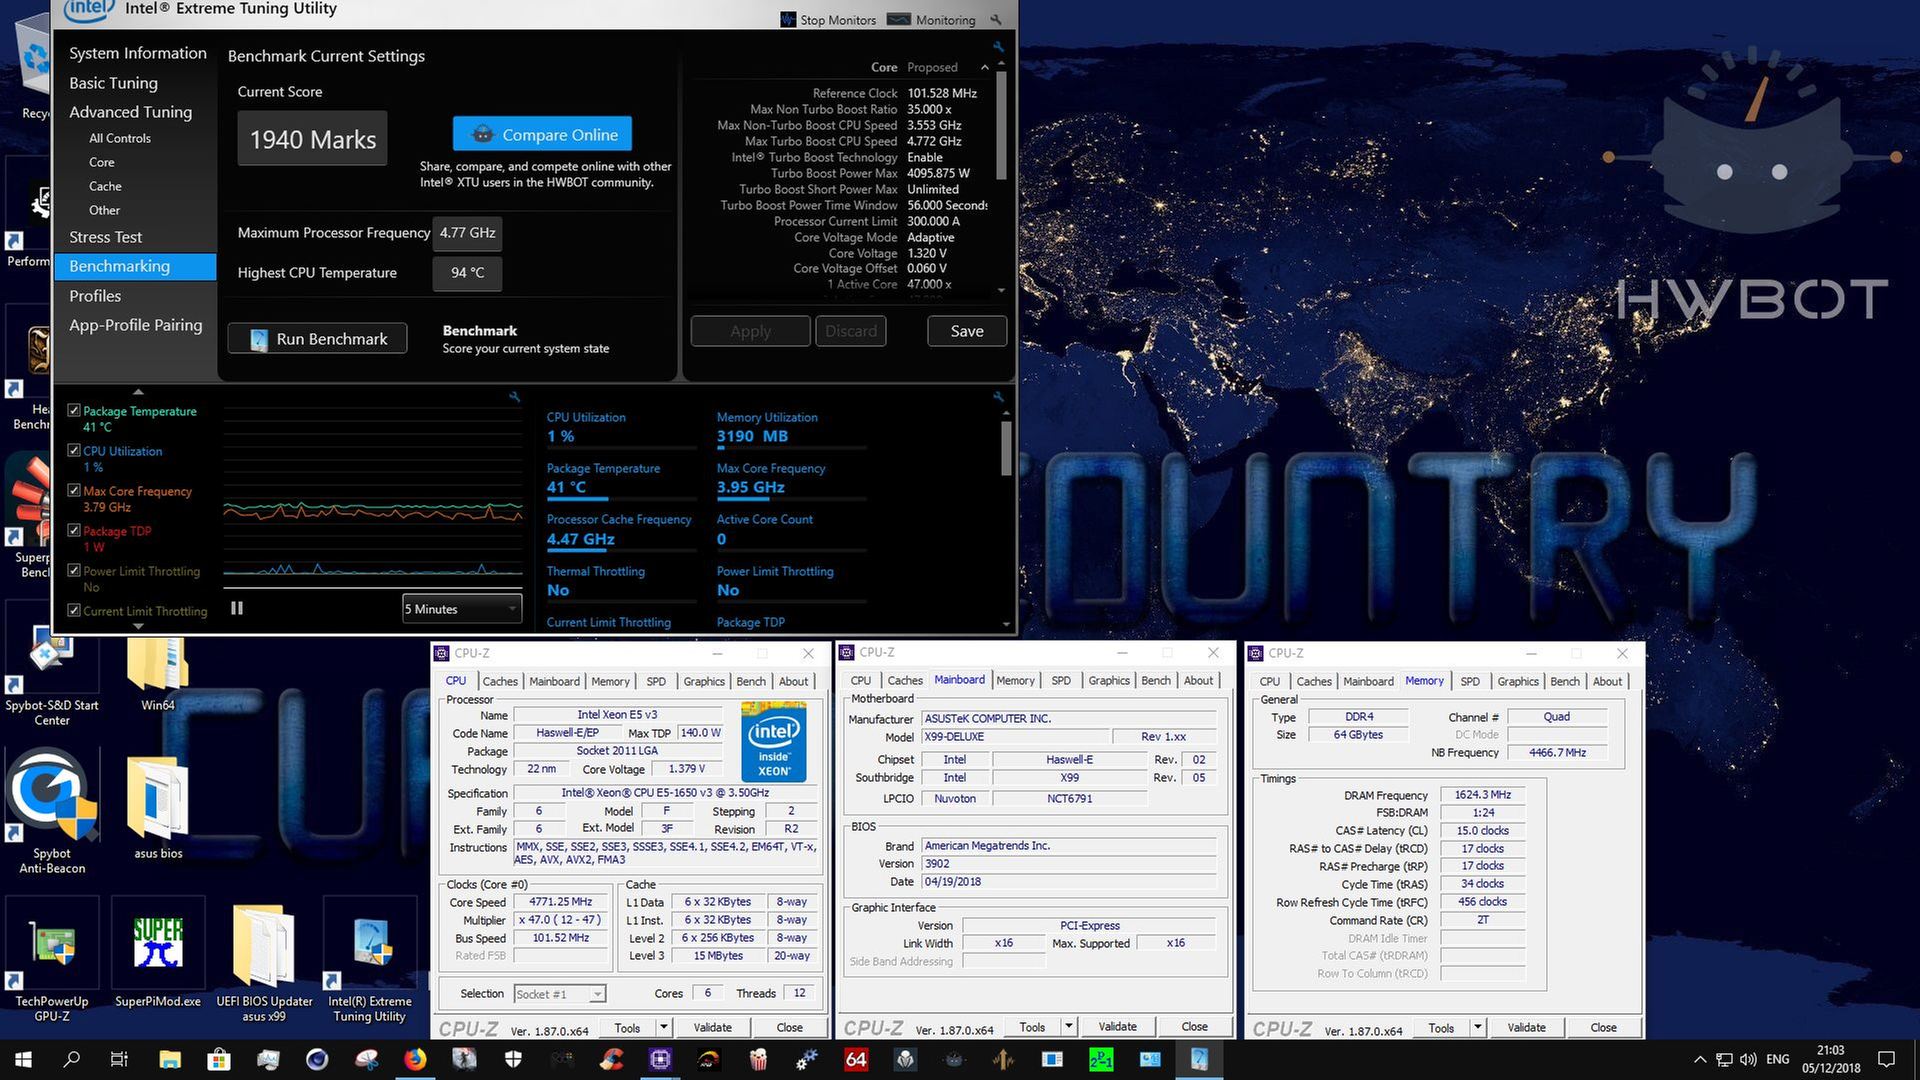1920x1080 pixels.
Task: Switch to SPD tab in CPU-Z Mainboard window
Action: 1061,681
